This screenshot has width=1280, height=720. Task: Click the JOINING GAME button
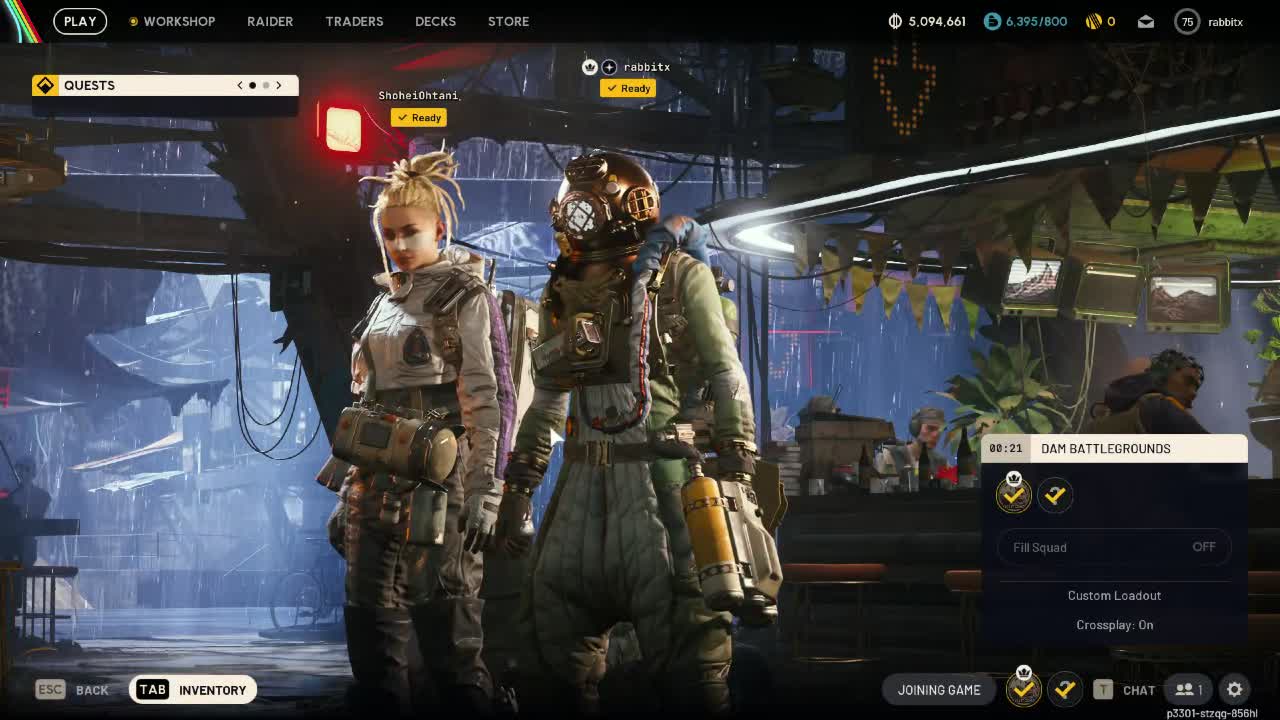(939, 689)
